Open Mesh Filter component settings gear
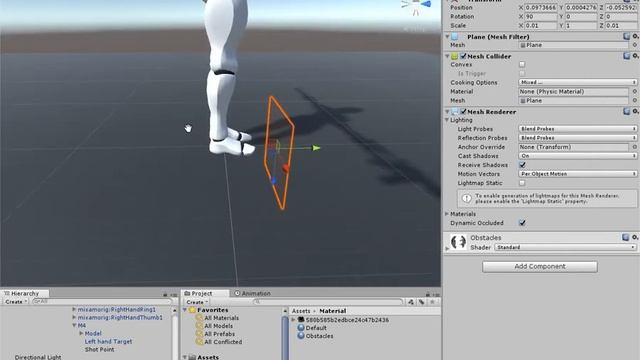 tap(635, 36)
